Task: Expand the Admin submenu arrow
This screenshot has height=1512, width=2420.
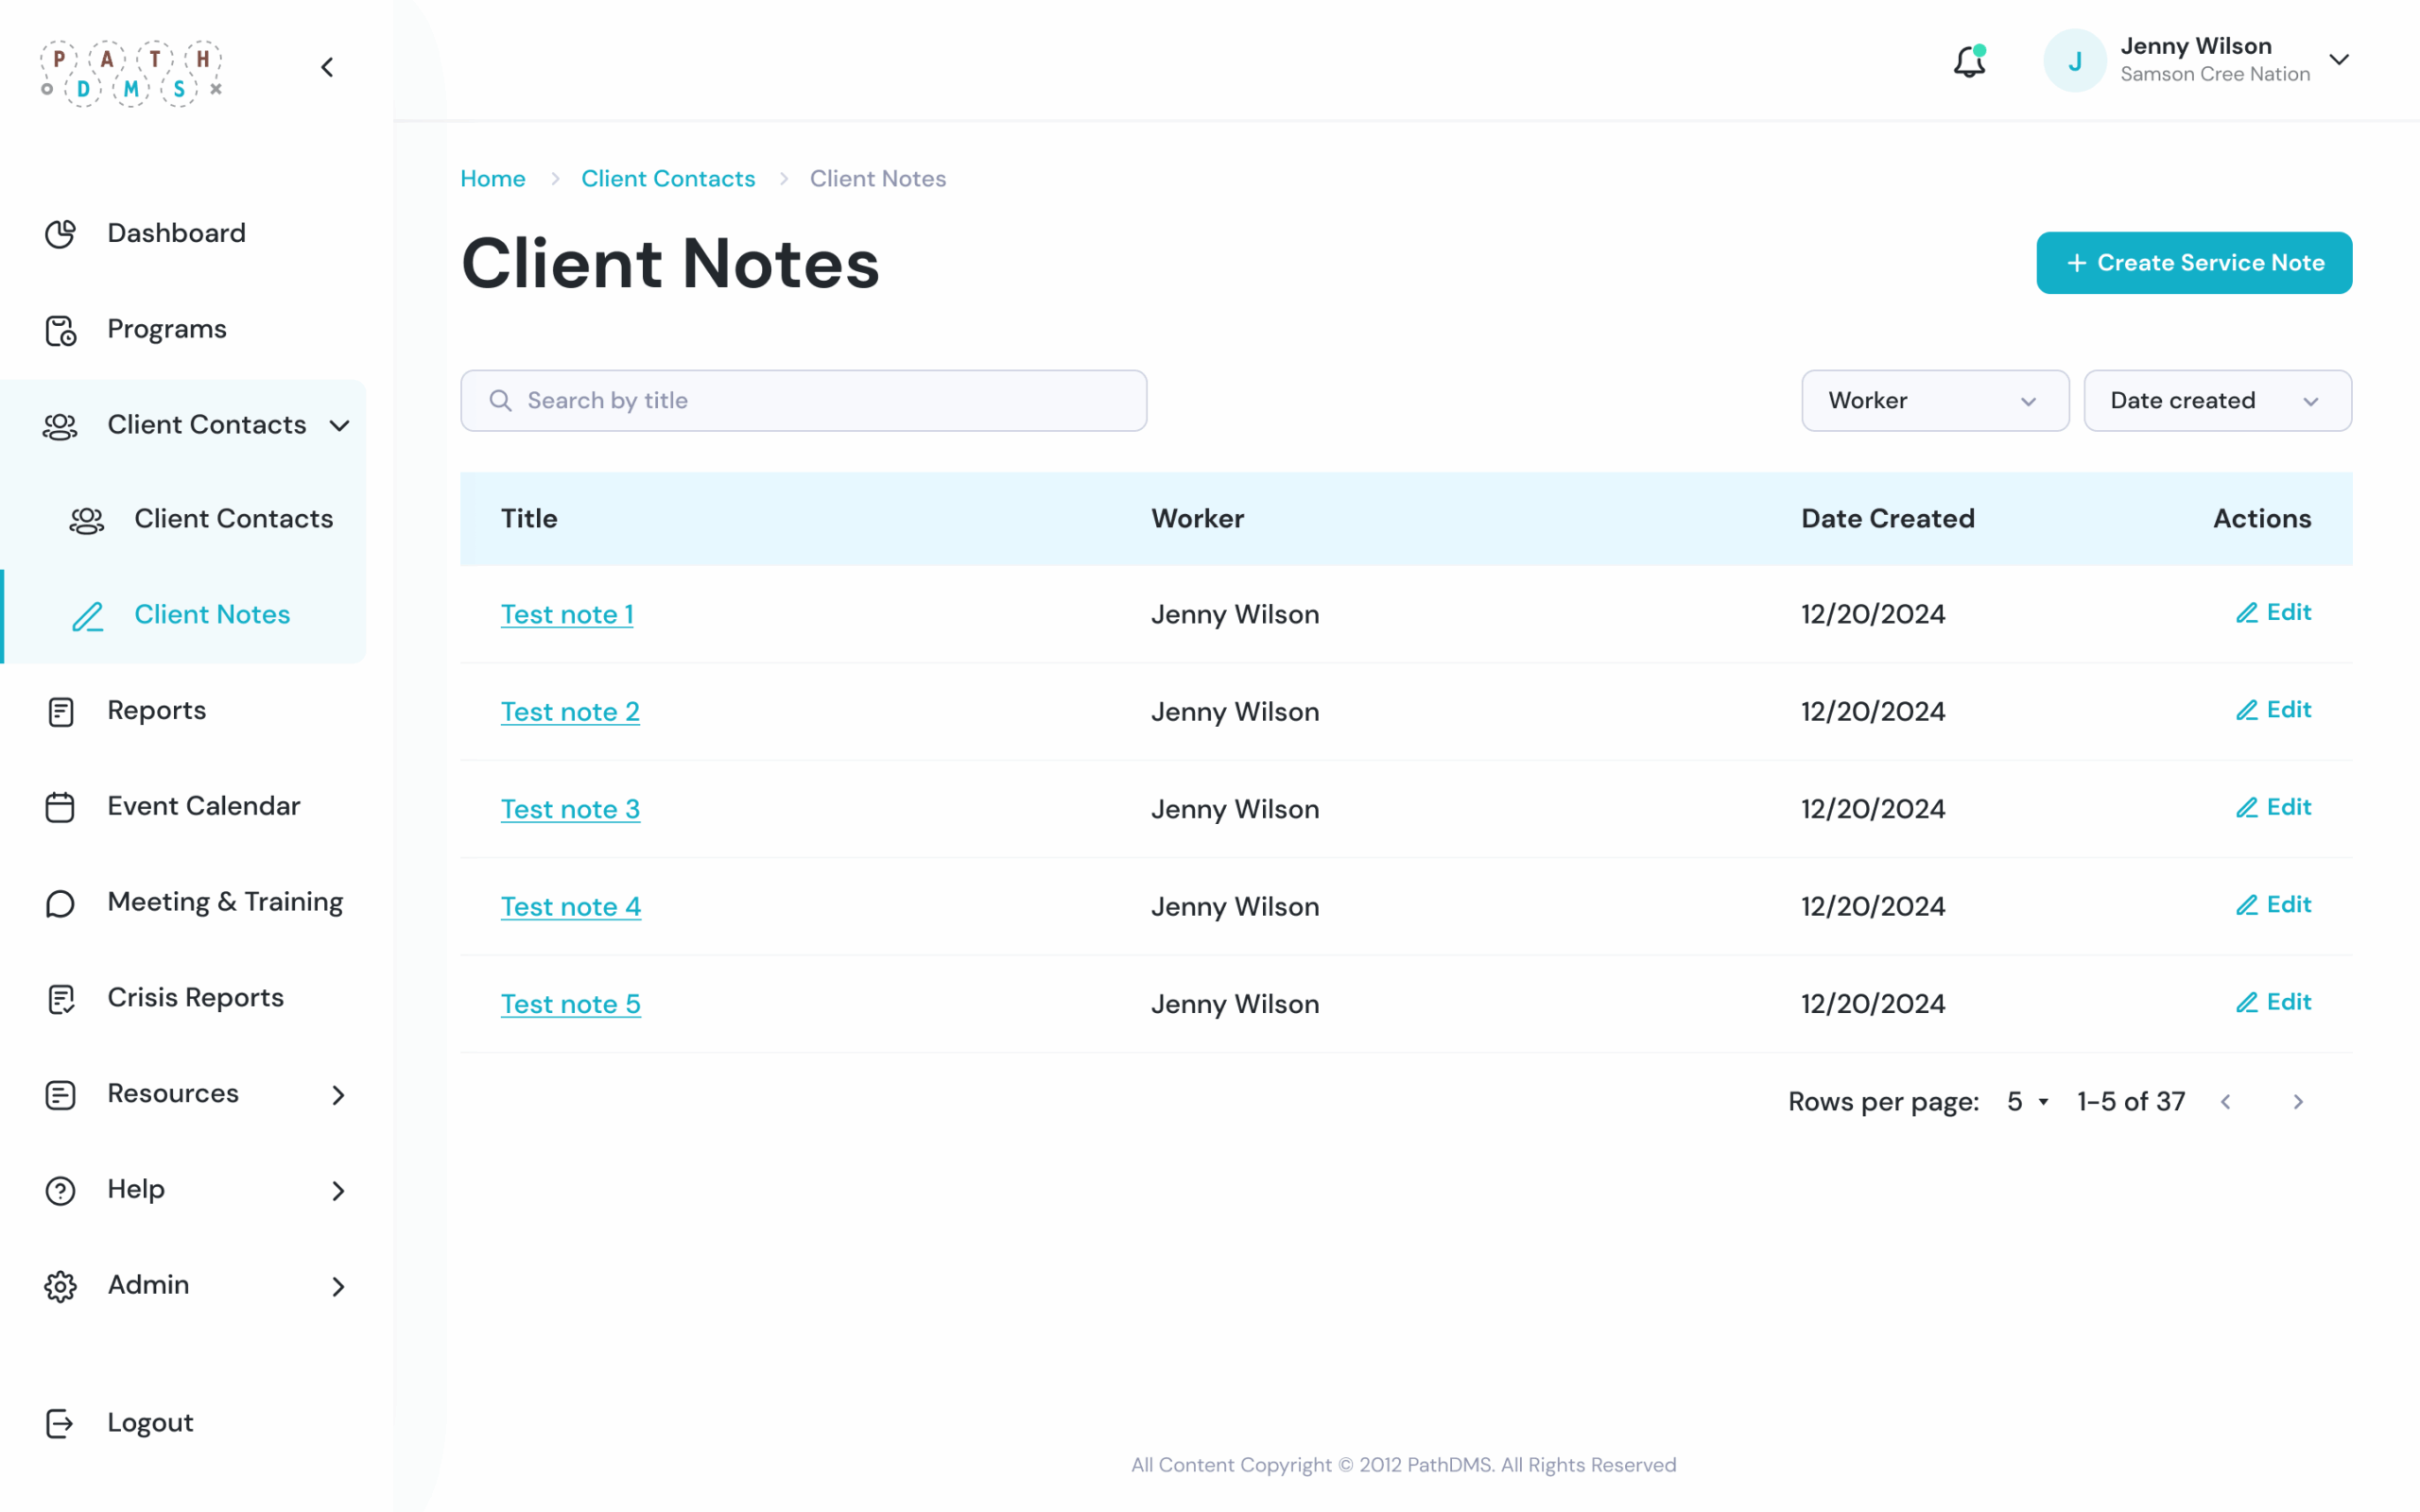Action: [x=338, y=1286]
